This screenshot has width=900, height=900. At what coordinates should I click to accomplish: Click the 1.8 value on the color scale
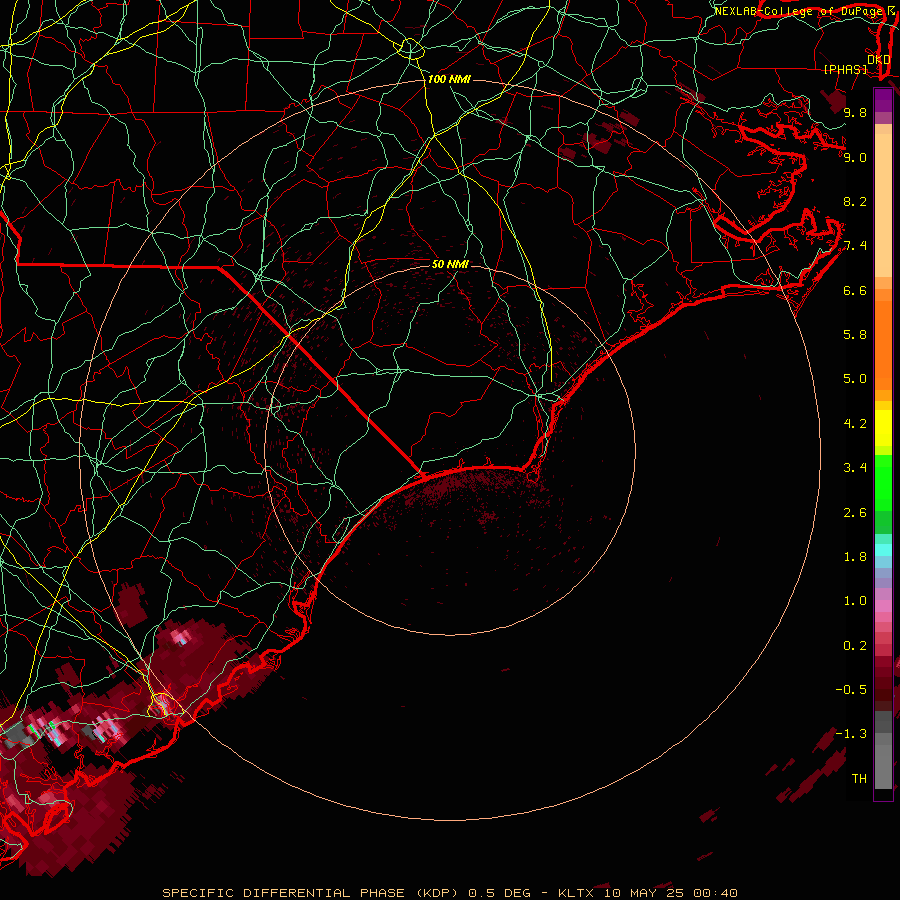[855, 557]
